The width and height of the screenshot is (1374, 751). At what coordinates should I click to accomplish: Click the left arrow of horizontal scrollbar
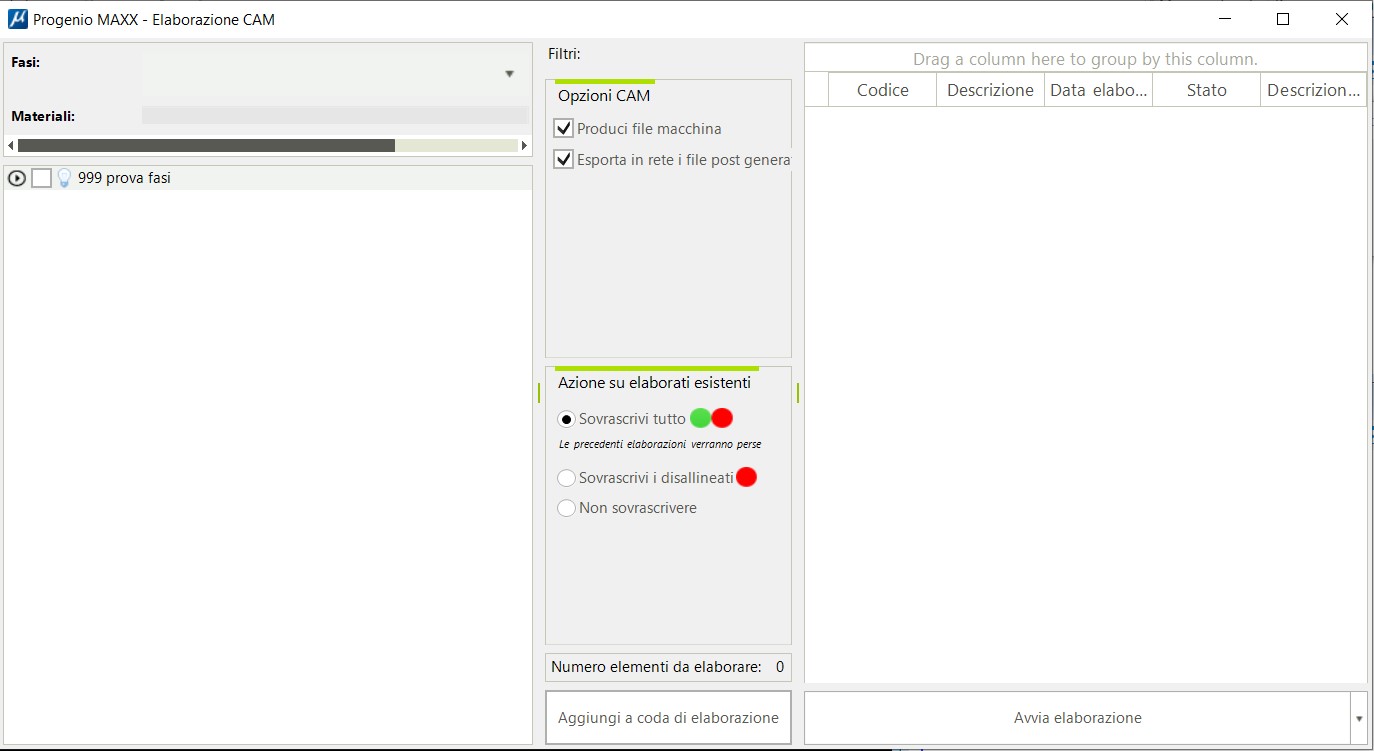coord(11,145)
